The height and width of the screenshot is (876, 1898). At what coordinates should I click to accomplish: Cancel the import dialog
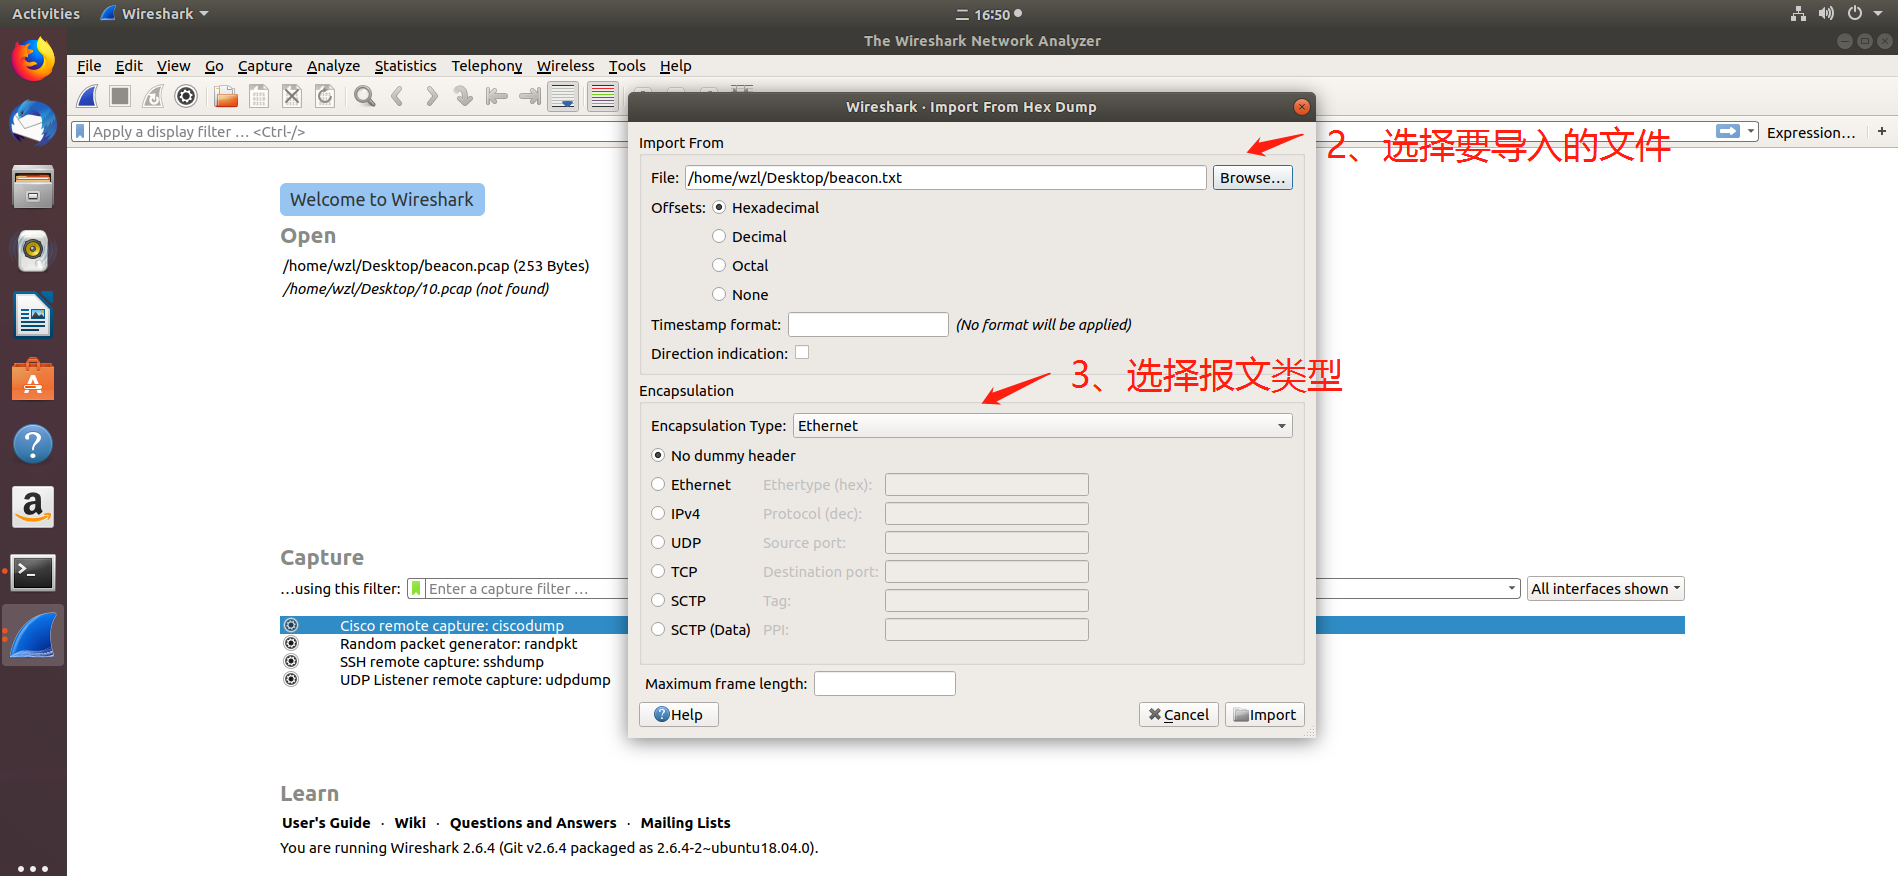(x=1178, y=715)
